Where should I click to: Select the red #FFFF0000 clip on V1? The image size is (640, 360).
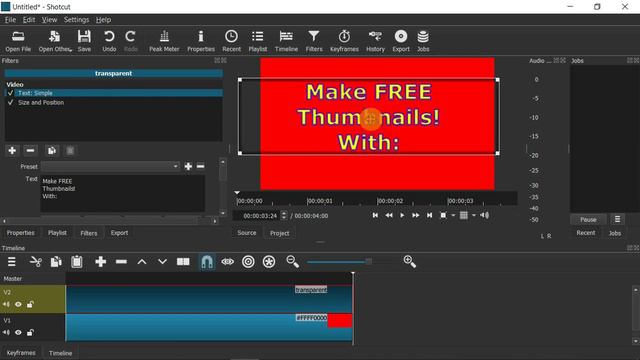209,327
